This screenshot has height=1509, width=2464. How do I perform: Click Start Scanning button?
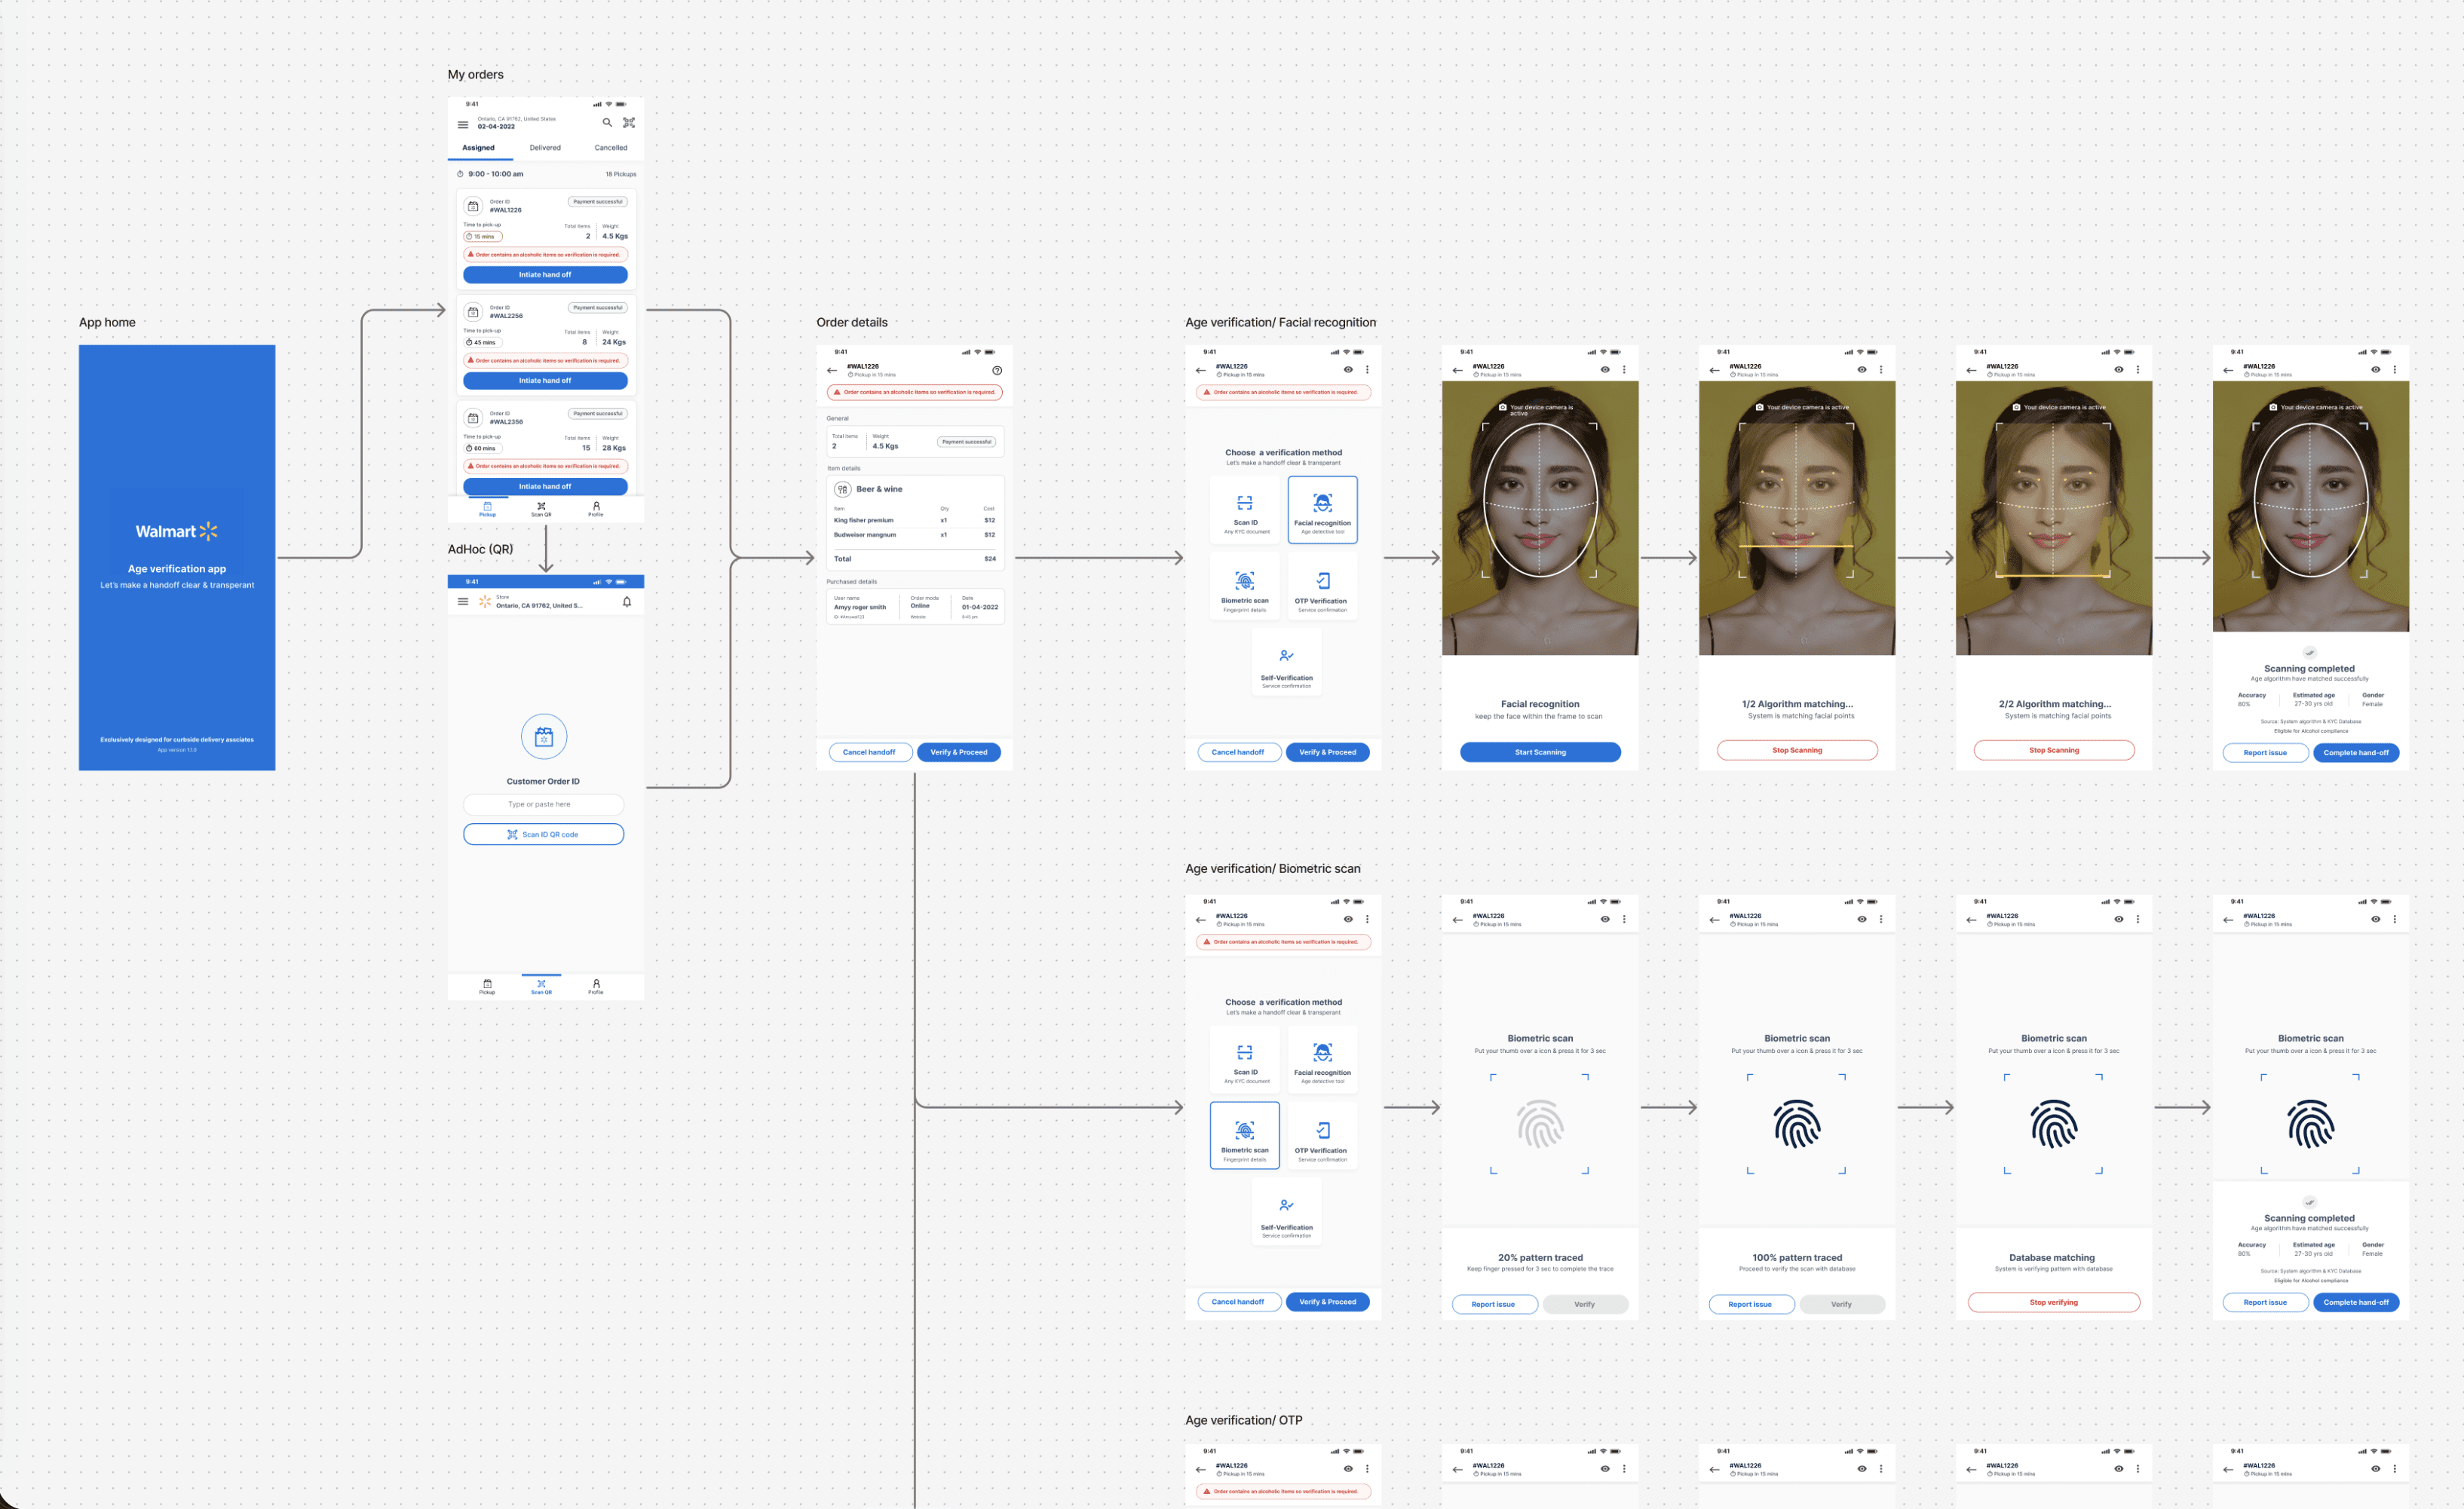[x=1540, y=752]
